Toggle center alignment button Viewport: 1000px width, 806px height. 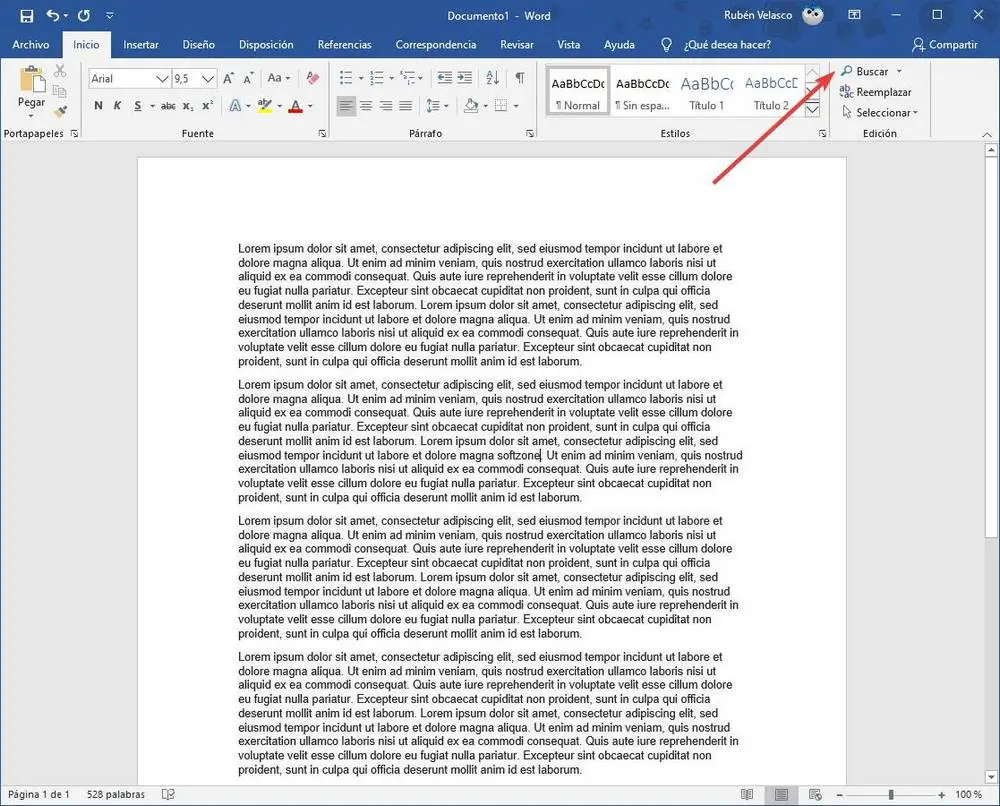(366, 106)
